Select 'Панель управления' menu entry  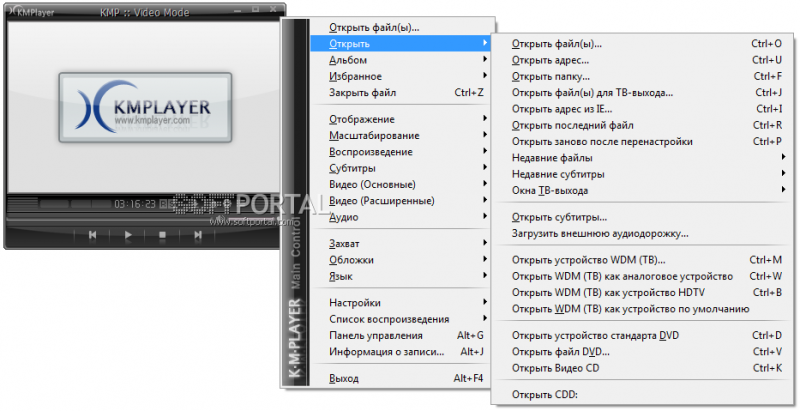click(399, 336)
